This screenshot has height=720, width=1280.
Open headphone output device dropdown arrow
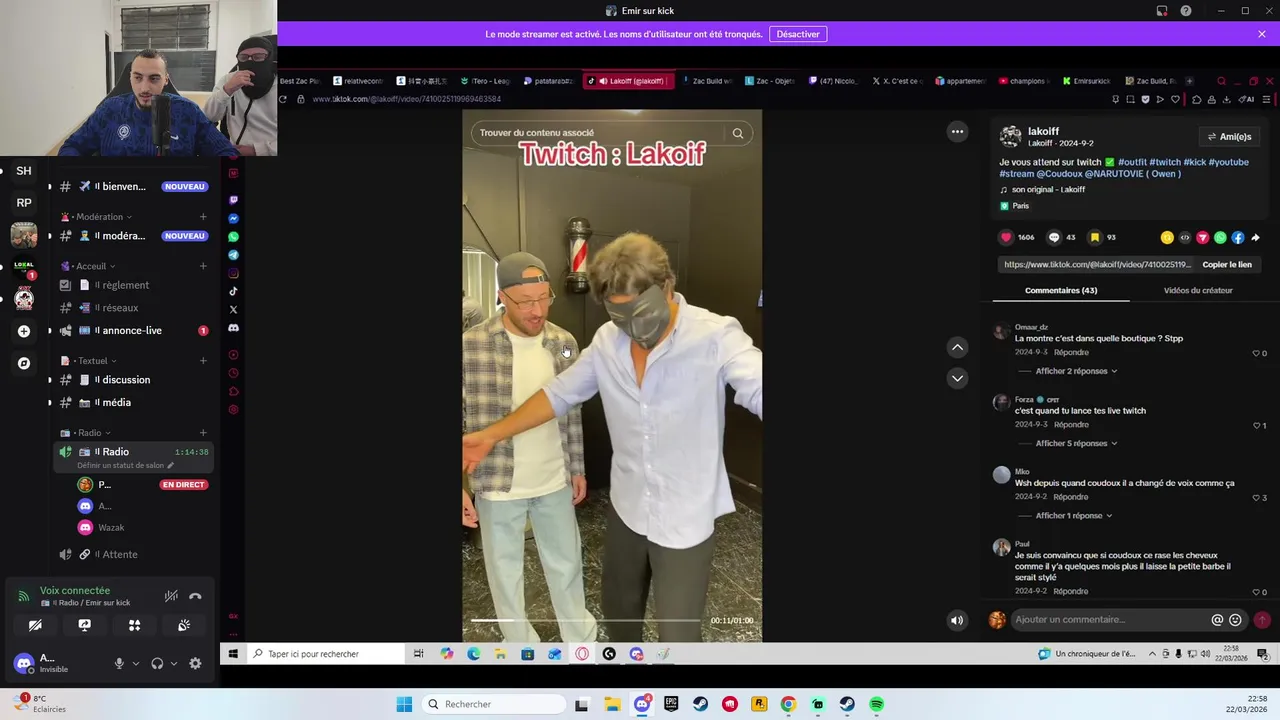coord(173,663)
